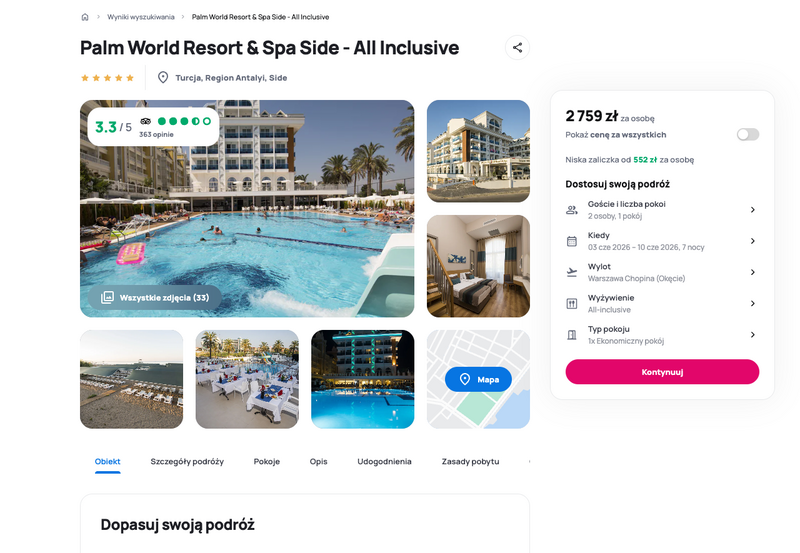Click the TripAdvisor owl rating icon
Screen dimensions: 800x553
[x=146, y=121]
